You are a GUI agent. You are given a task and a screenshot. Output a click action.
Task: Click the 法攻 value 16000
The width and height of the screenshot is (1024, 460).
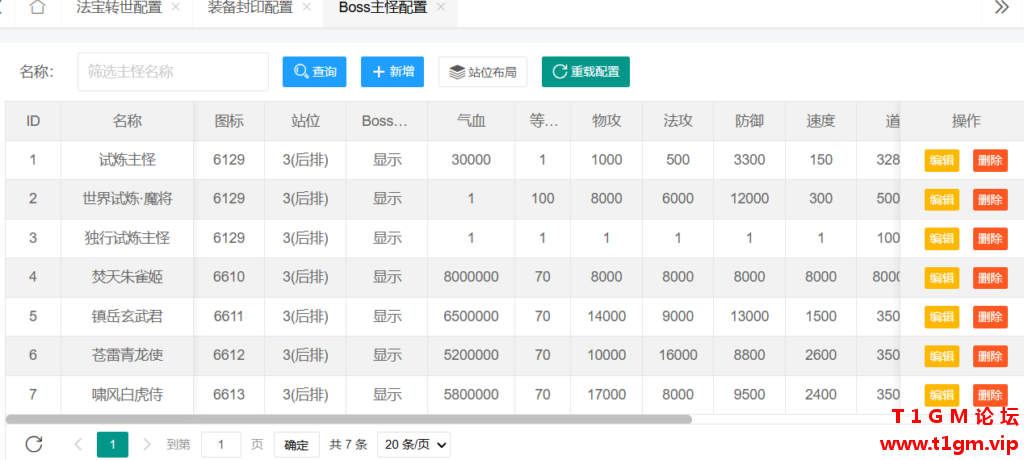(x=678, y=355)
